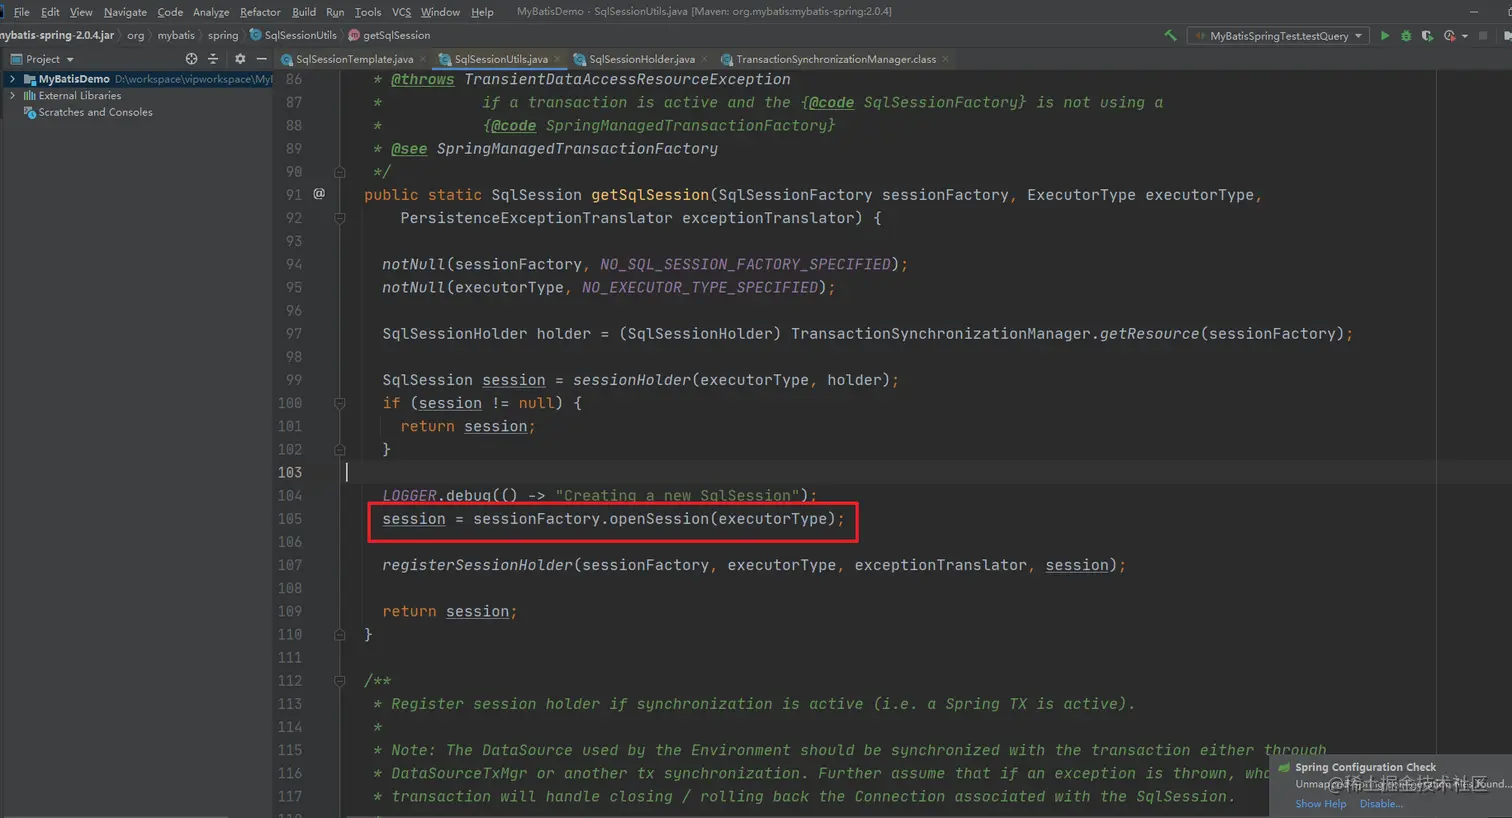The width and height of the screenshot is (1512, 818).
Task: Select the MyBatisDemo project root row
Action: click(137, 79)
